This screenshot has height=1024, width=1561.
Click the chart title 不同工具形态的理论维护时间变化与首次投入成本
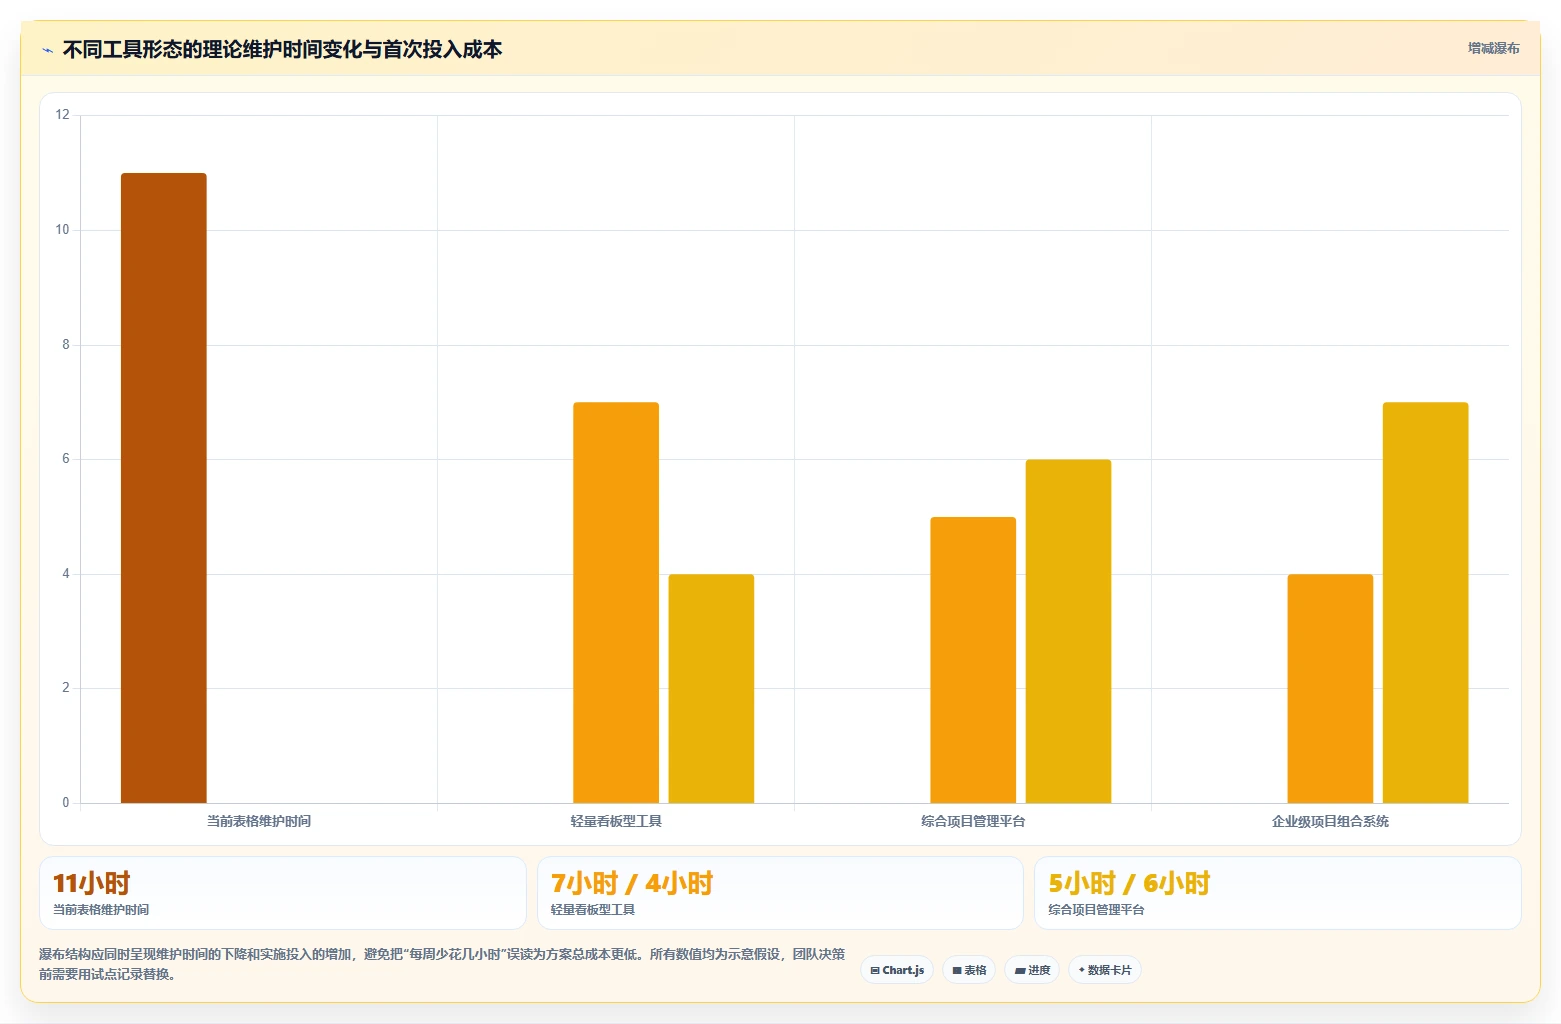(x=282, y=49)
